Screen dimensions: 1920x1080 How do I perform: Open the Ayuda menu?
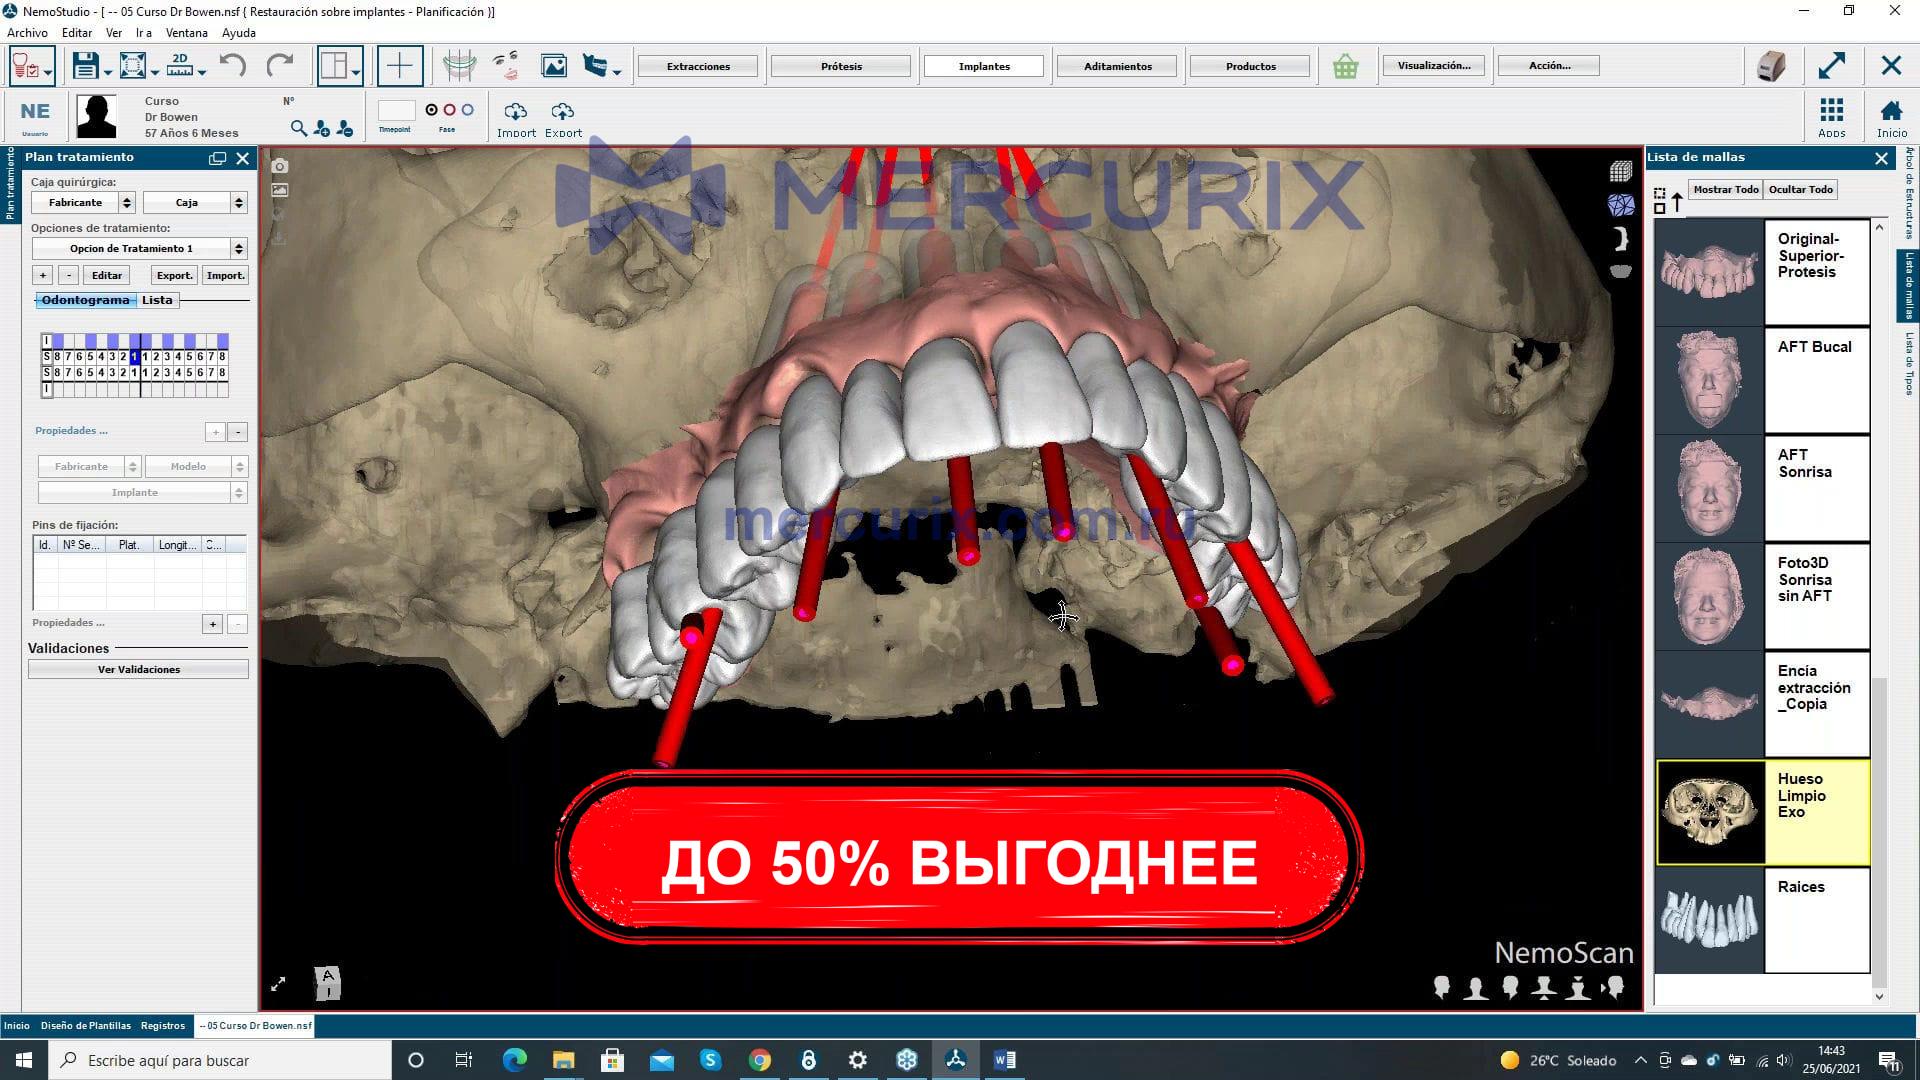[239, 33]
